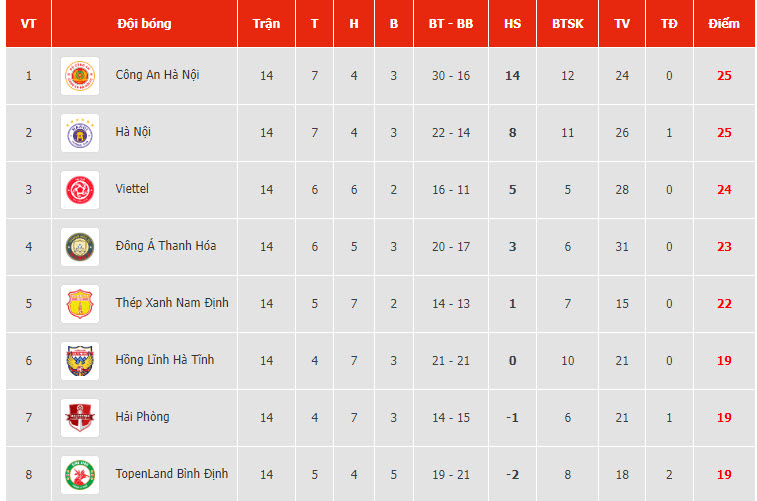757x501 pixels.
Task: Open the Công An Hà Nội team link
Action: click(157, 75)
